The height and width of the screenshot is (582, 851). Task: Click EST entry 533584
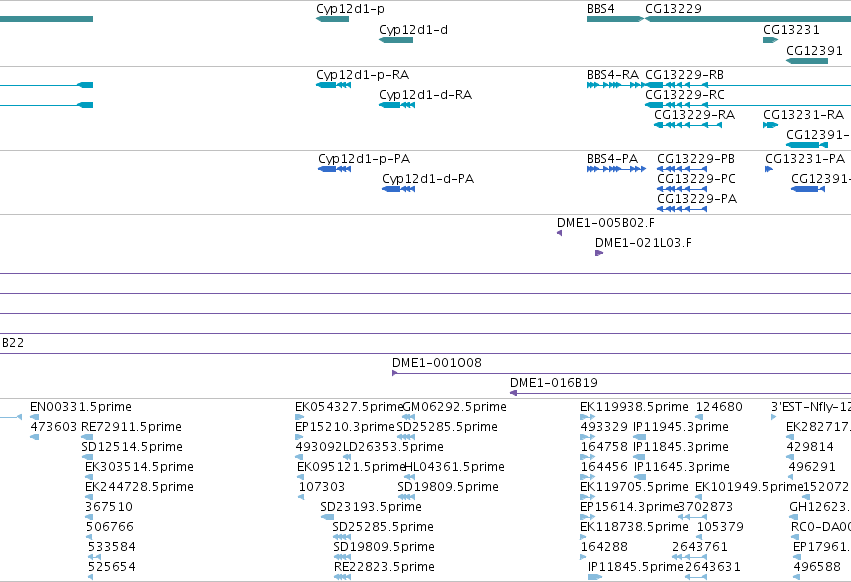point(112,547)
